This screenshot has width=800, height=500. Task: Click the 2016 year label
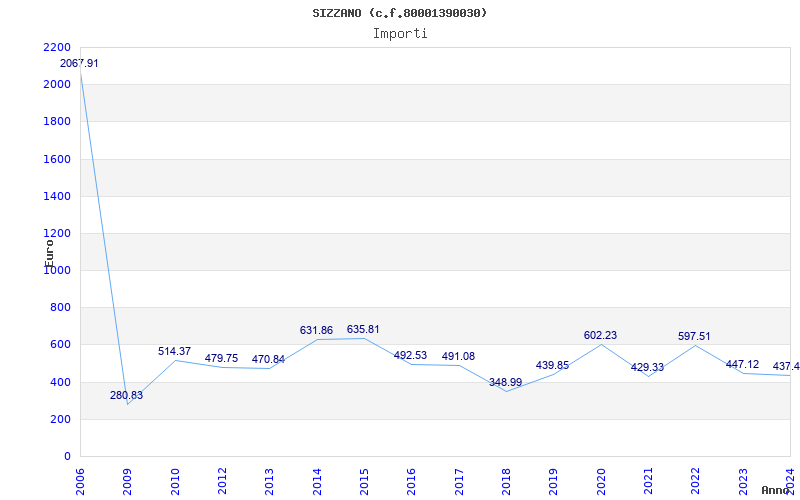point(411,482)
